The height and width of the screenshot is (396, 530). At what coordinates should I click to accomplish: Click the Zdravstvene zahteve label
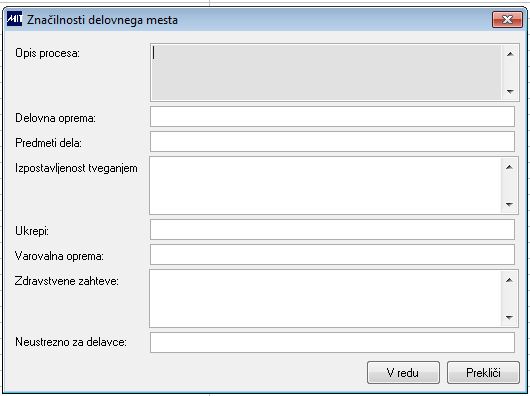pos(67,281)
